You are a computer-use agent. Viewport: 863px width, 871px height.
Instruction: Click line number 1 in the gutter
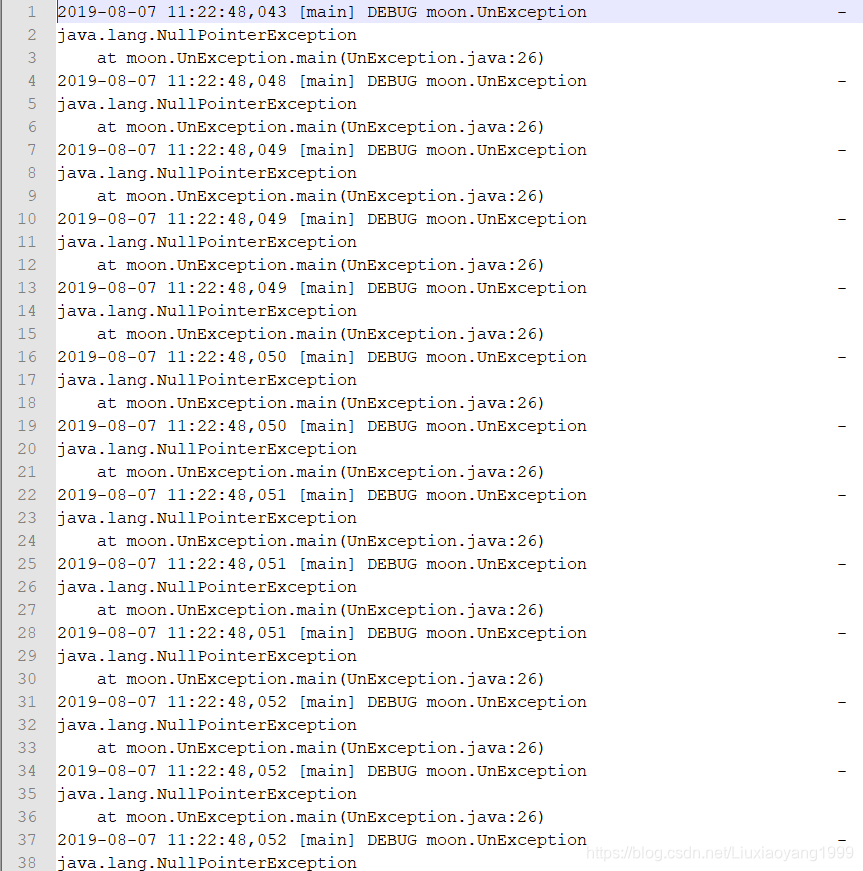coord(30,12)
